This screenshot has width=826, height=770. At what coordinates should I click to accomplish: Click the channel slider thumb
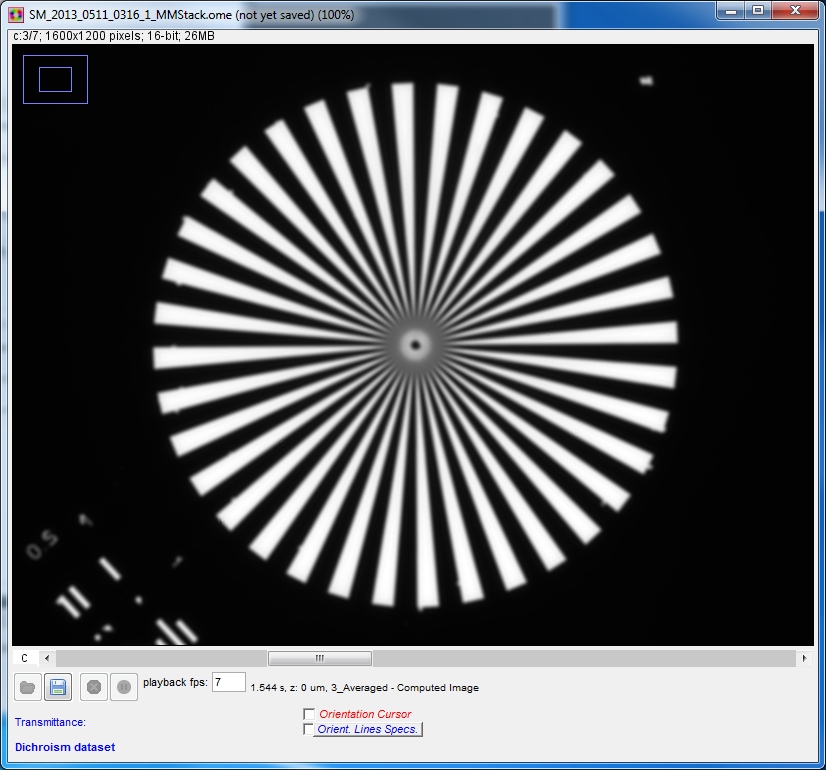(x=320, y=659)
